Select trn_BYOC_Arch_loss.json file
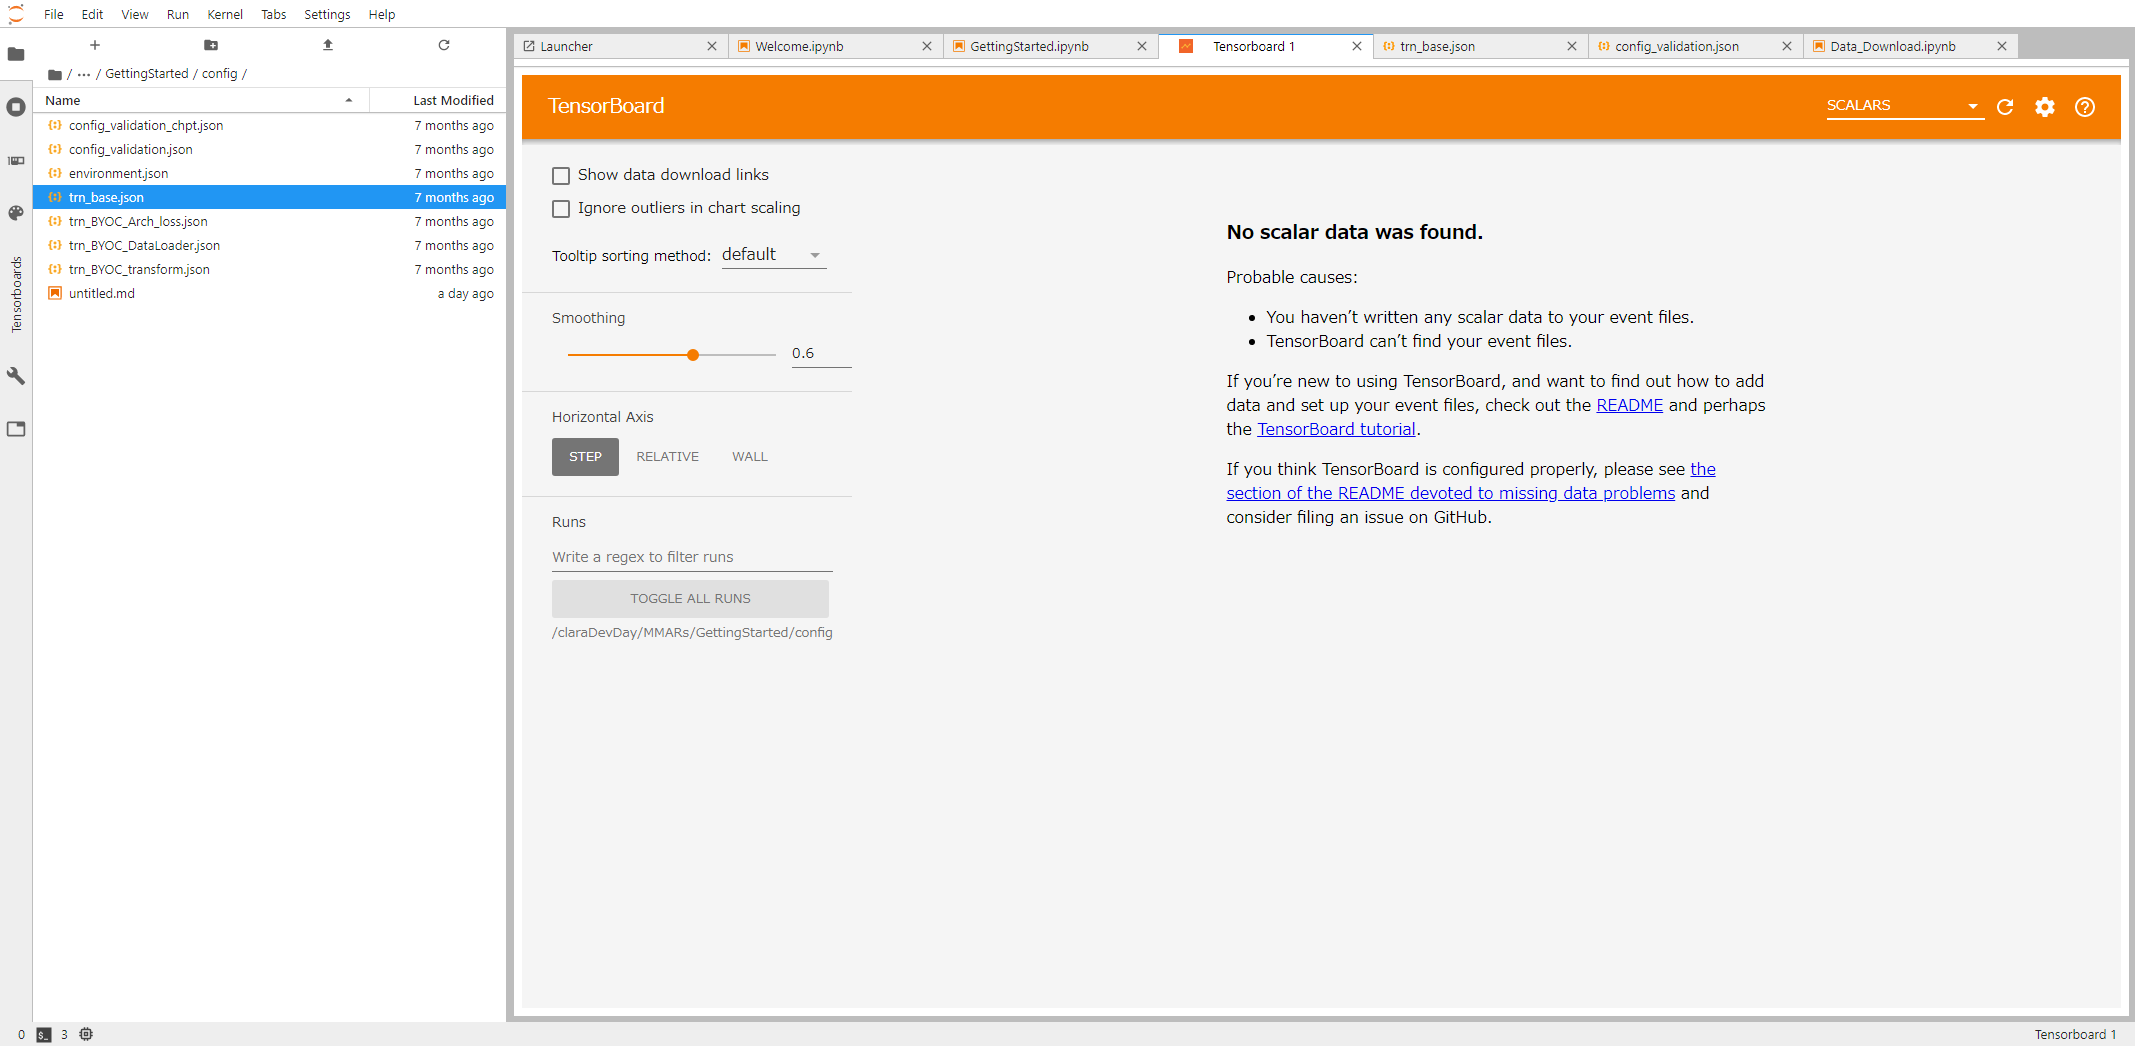This screenshot has width=2135, height=1046. click(x=270, y=221)
